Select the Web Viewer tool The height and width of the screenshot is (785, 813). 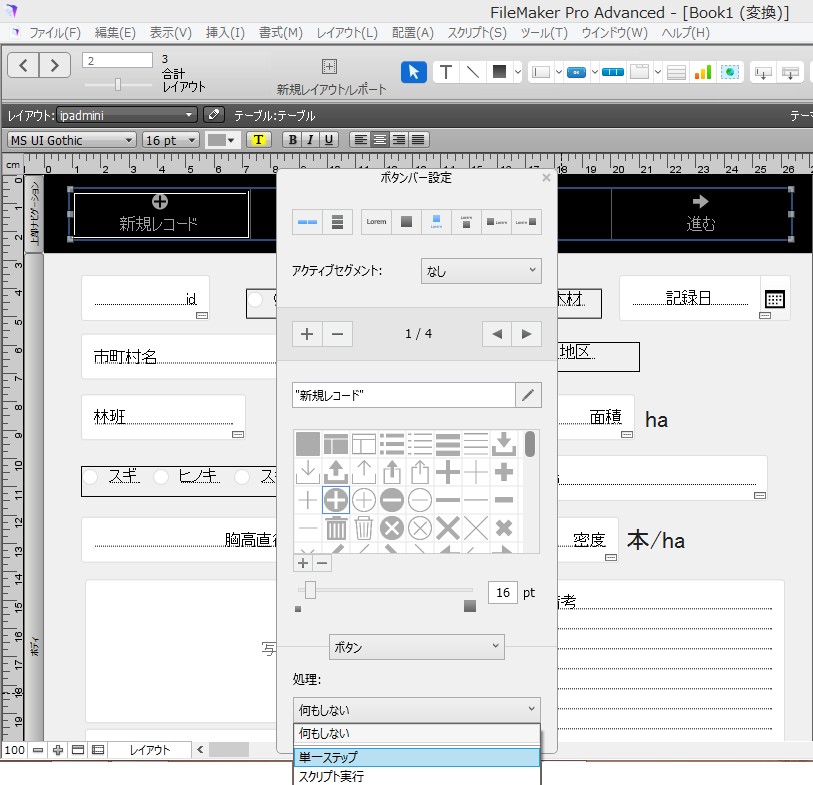tap(730, 72)
